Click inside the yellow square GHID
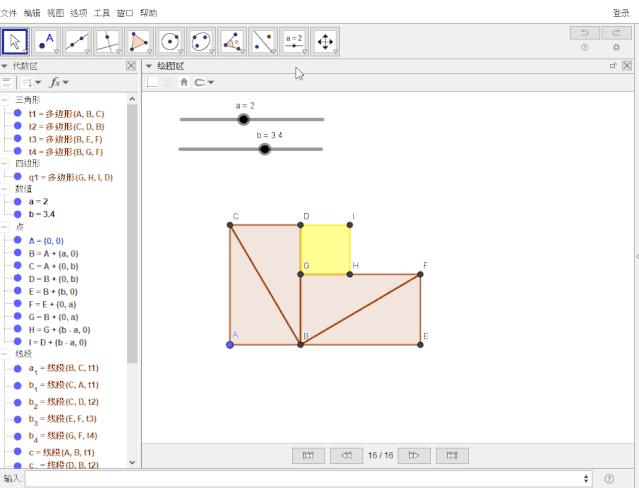 tap(325, 250)
